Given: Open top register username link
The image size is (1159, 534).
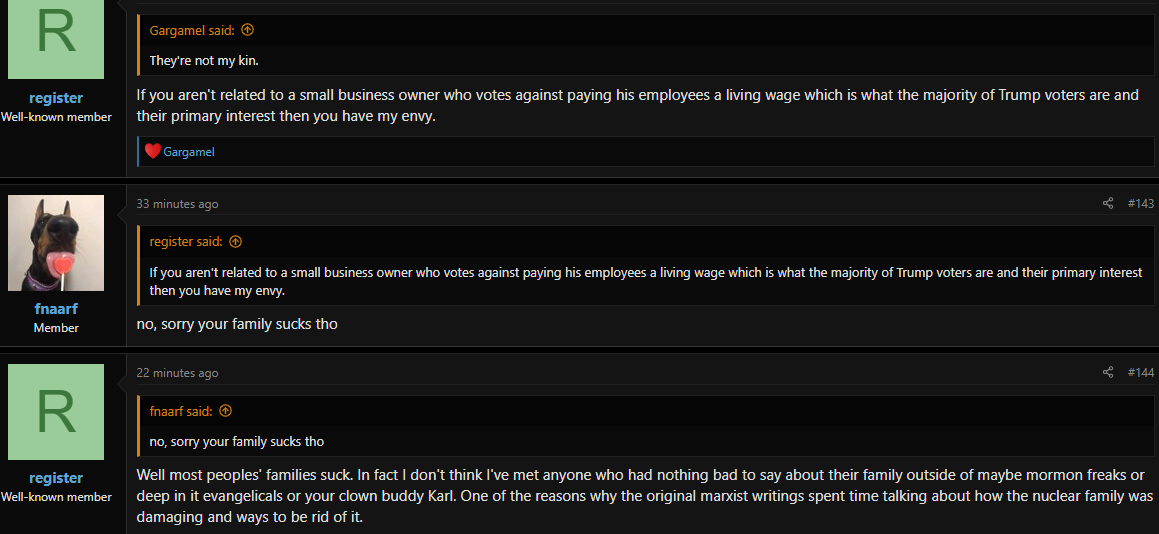Looking at the screenshot, I should point(56,98).
